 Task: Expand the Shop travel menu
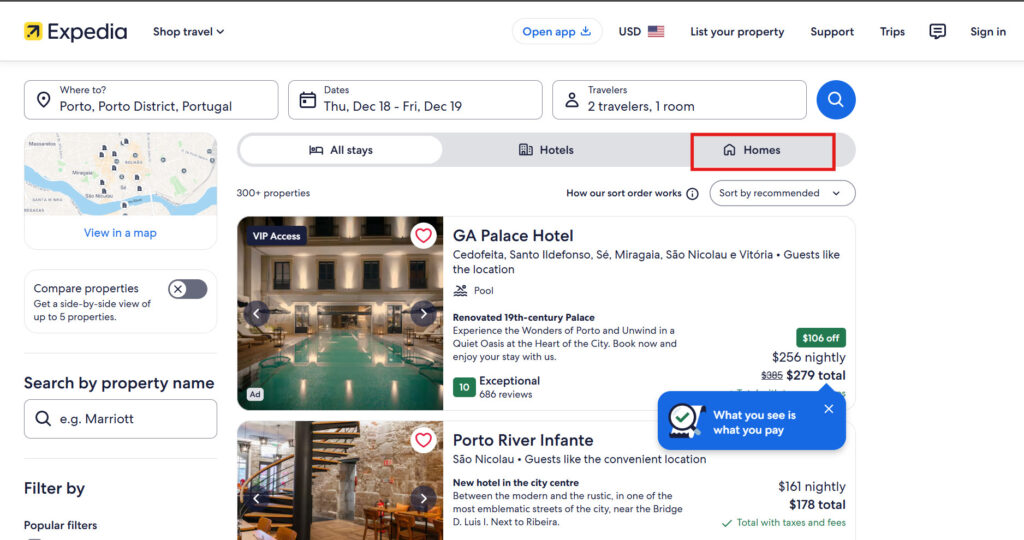coord(189,31)
